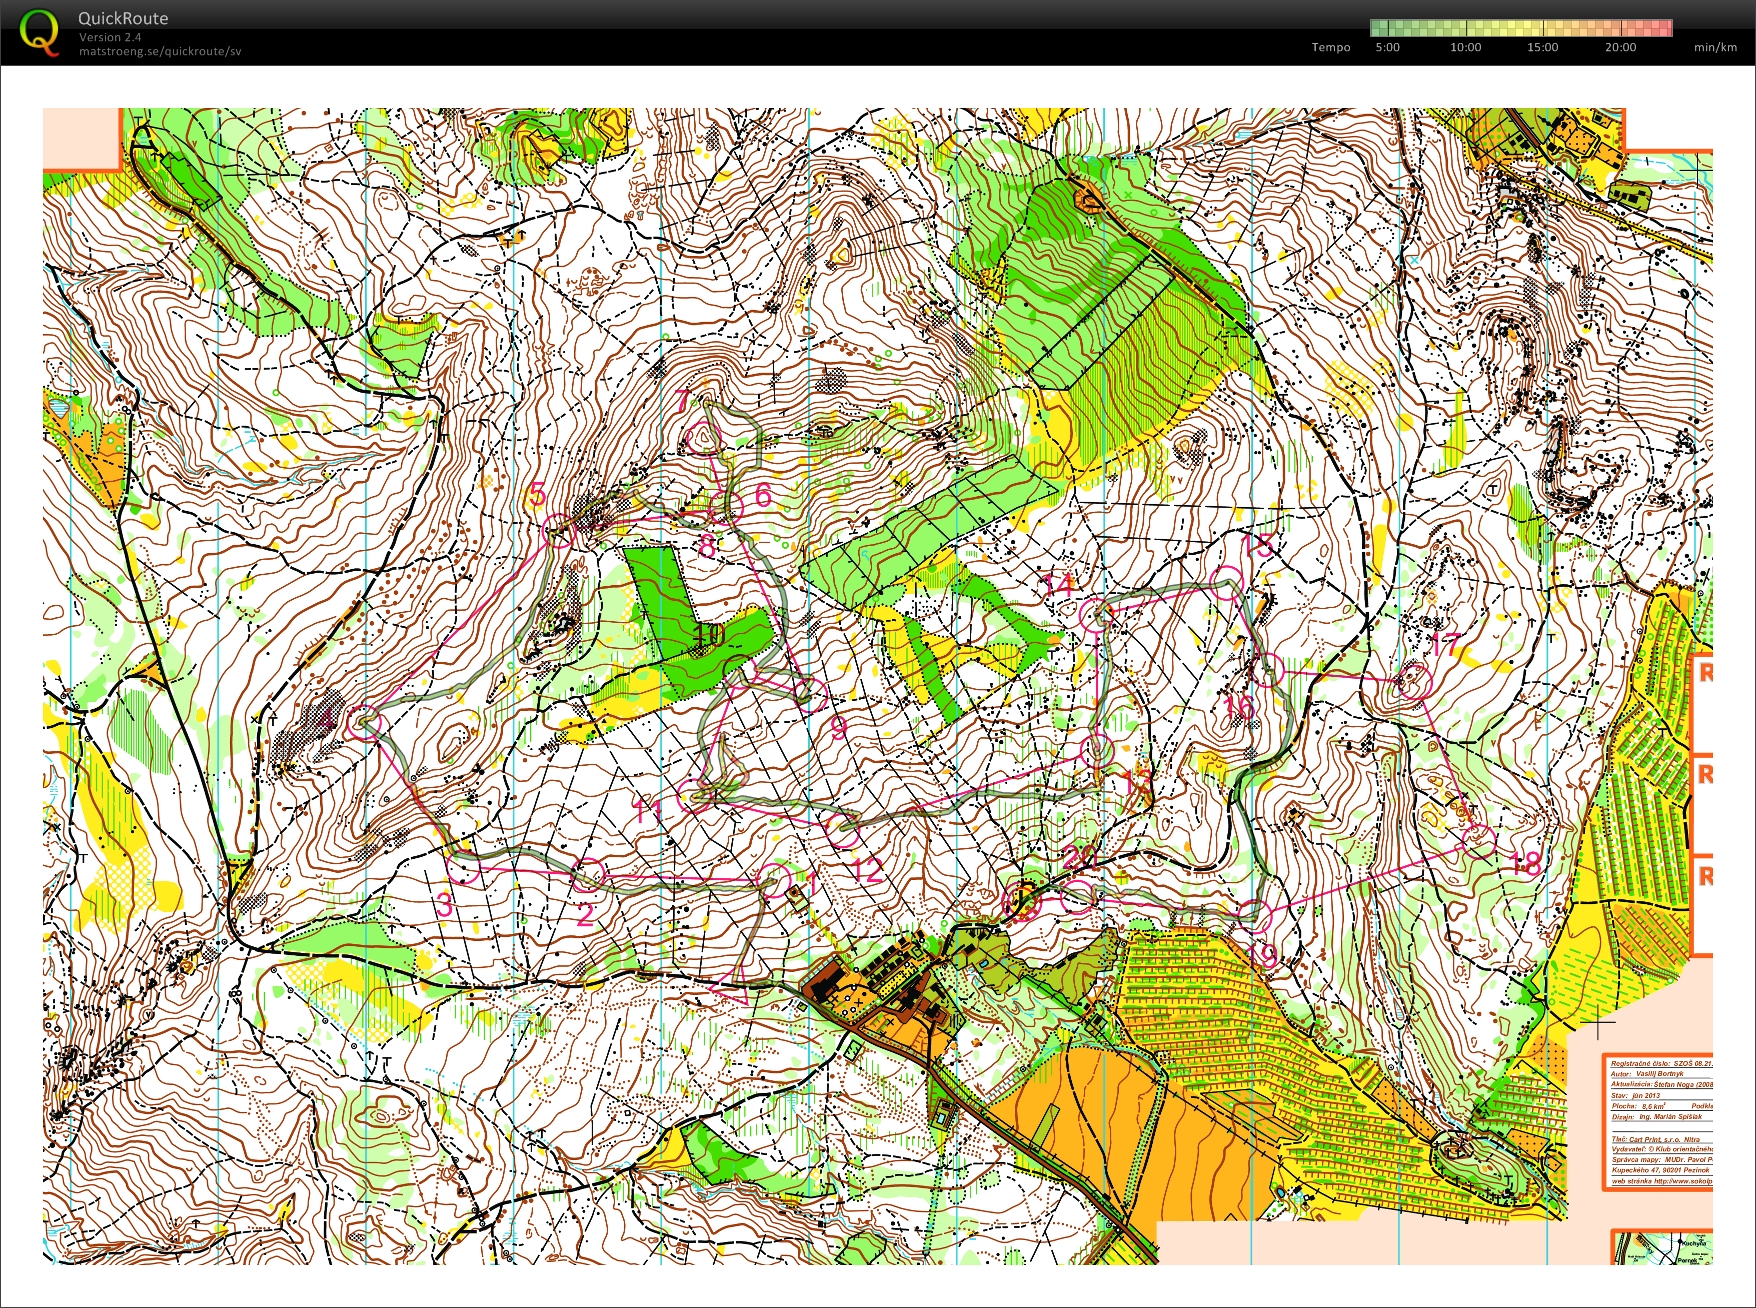Click control circle 12 on the course
The height and width of the screenshot is (1308, 1756).
tap(843, 829)
